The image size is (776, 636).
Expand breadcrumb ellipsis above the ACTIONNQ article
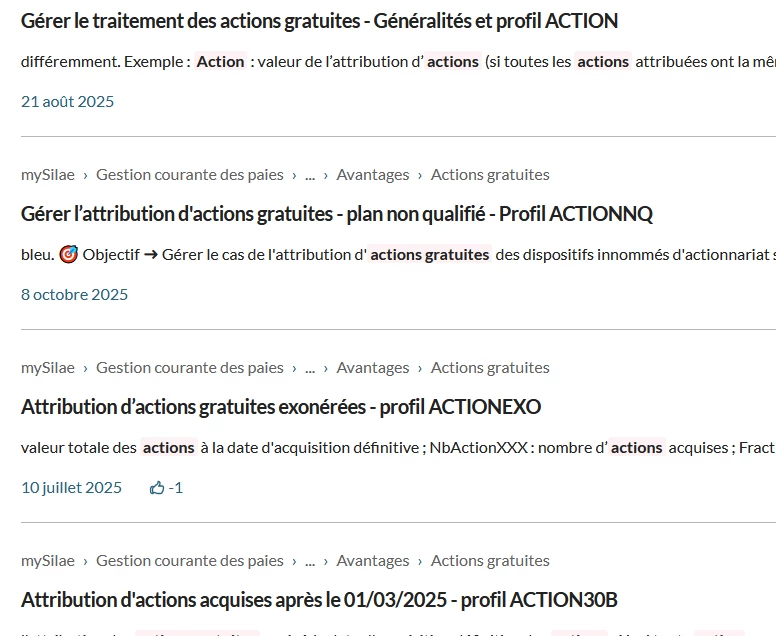310,175
